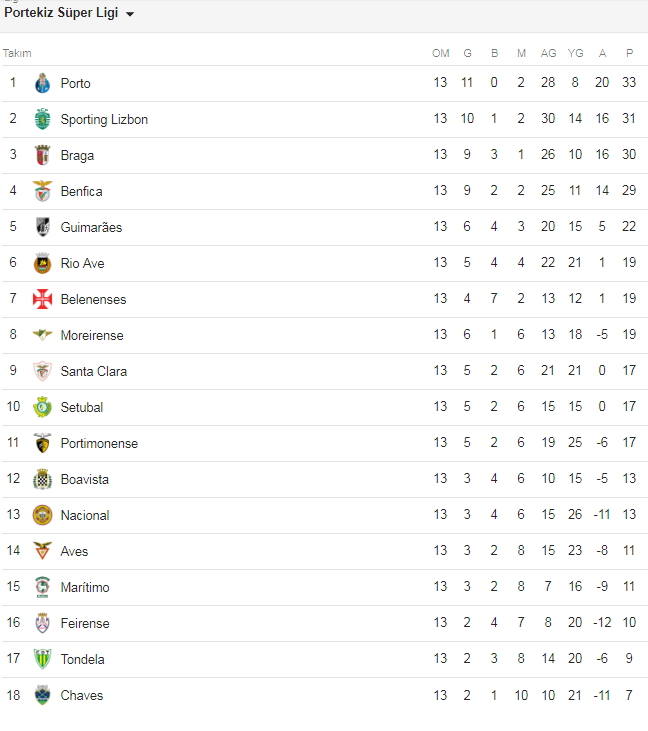
Task: Click the Tondela team name
Action: [82, 659]
